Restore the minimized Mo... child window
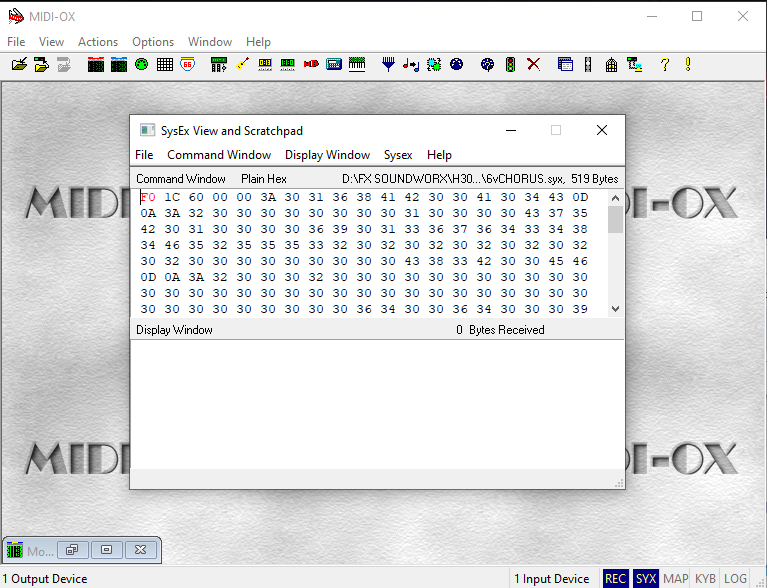 [72, 550]
